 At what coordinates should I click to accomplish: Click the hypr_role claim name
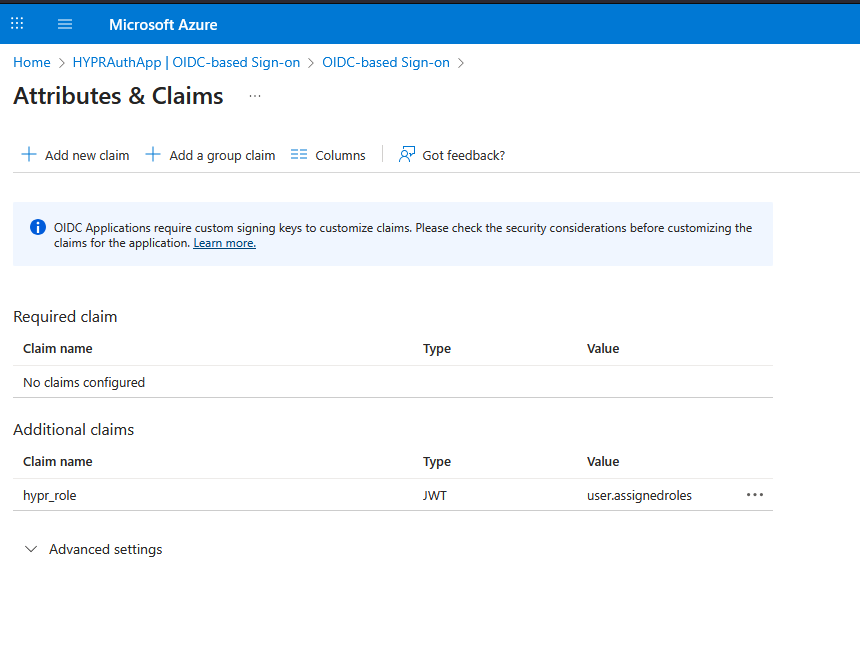pyautogui.click(x=49, y=495)
